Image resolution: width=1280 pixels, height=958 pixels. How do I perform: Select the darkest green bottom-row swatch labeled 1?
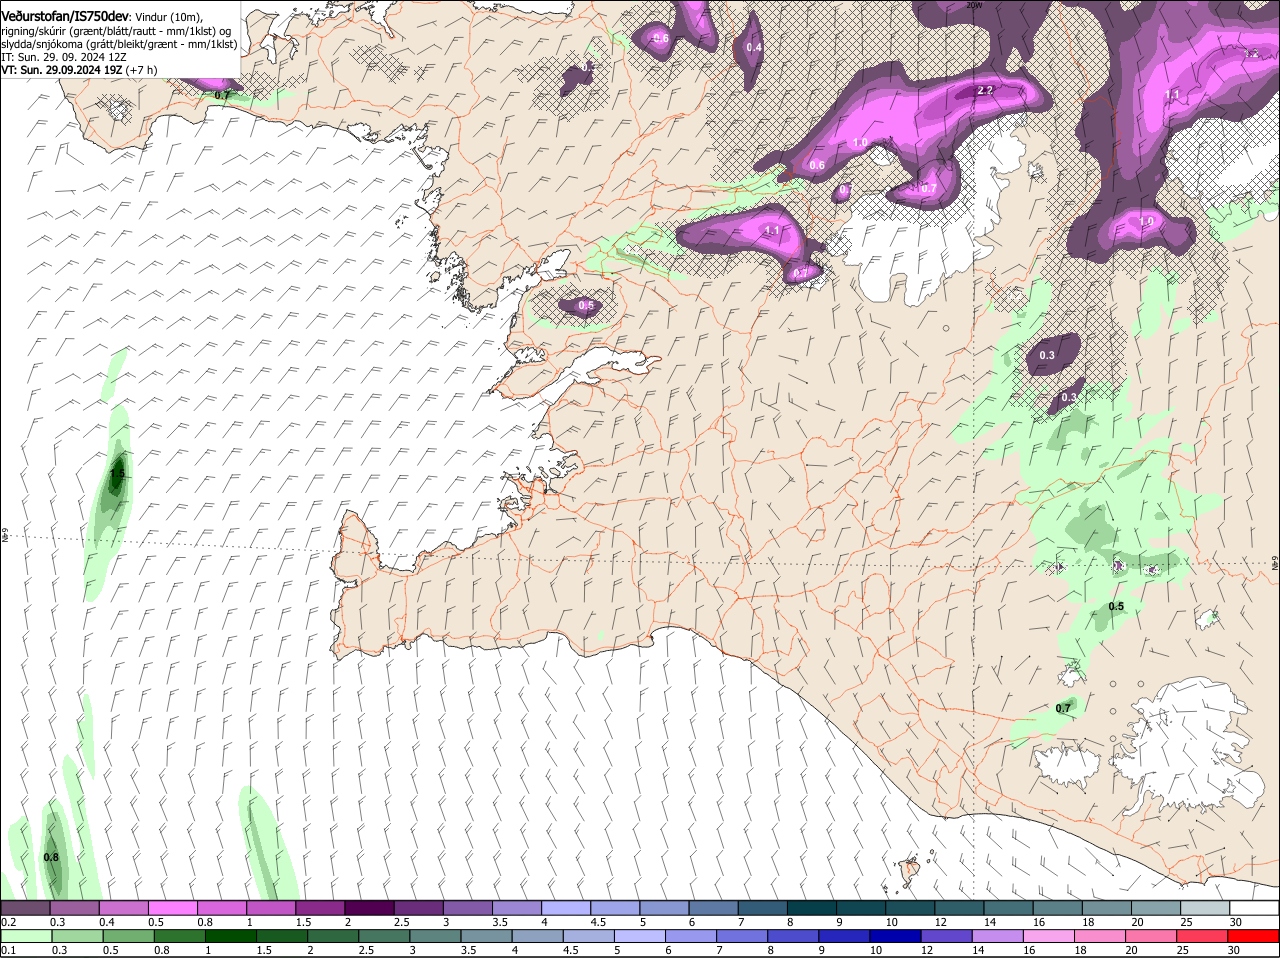(x=231, y=935)
